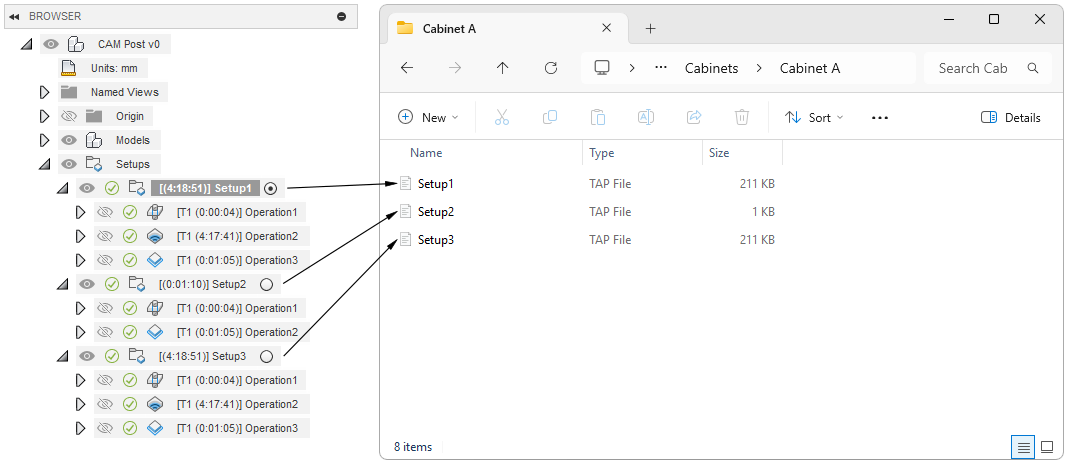Click the Rename icon in toolbar
Viewport: 1068px width, 464px height.
pyautogui.click(x=646, y=117)
